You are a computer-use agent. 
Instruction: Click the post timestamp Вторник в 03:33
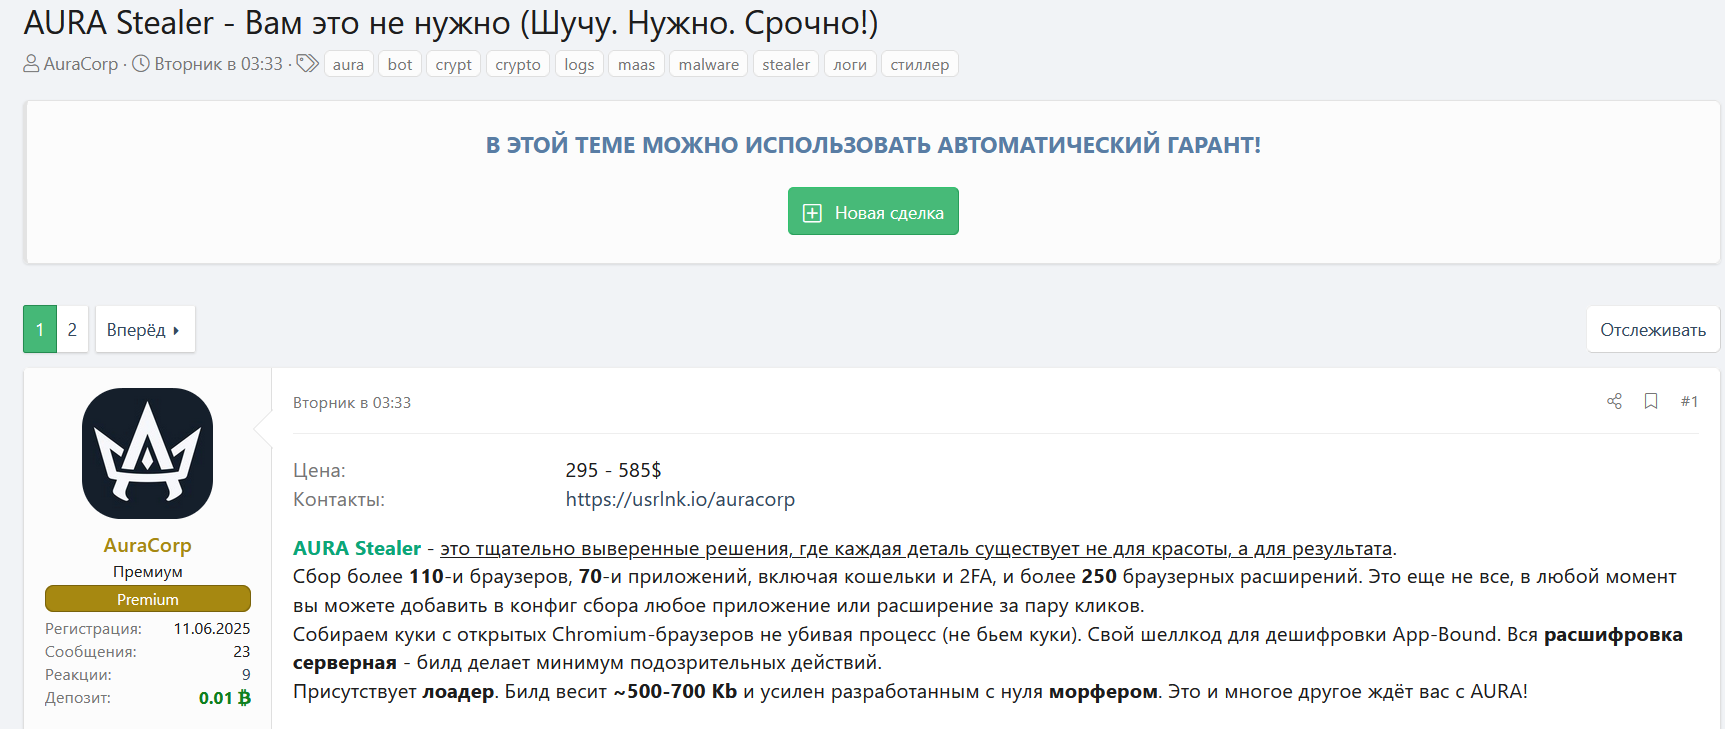click(x=352, y=402)
